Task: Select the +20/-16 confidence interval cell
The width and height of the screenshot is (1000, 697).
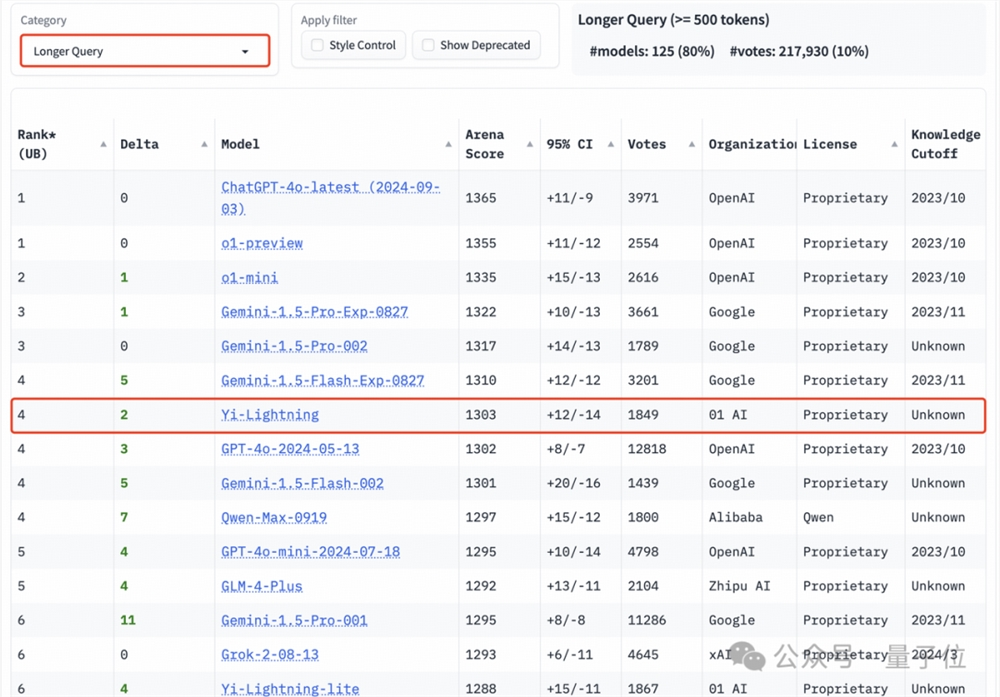Action: click(x=573, y=483)
